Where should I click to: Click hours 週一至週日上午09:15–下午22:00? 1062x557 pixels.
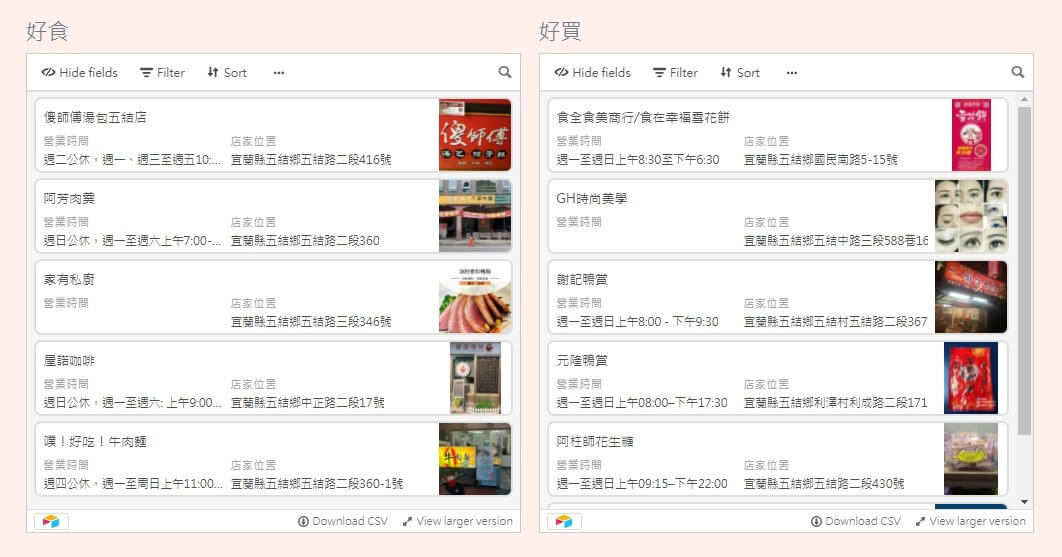tap(642, 484)
